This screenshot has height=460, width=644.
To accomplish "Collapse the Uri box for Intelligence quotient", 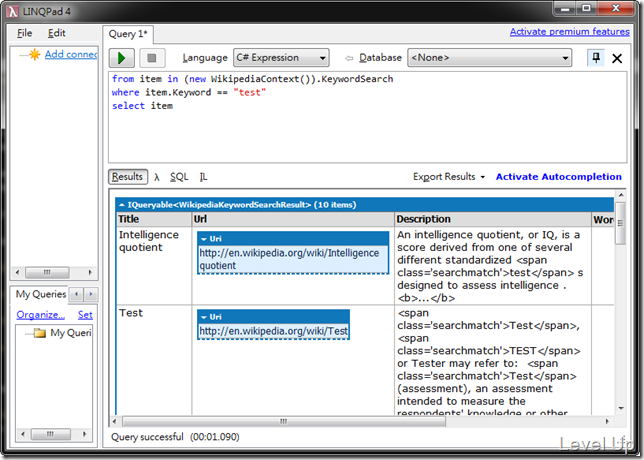I will pyautogui.click(x=204, y=239).
